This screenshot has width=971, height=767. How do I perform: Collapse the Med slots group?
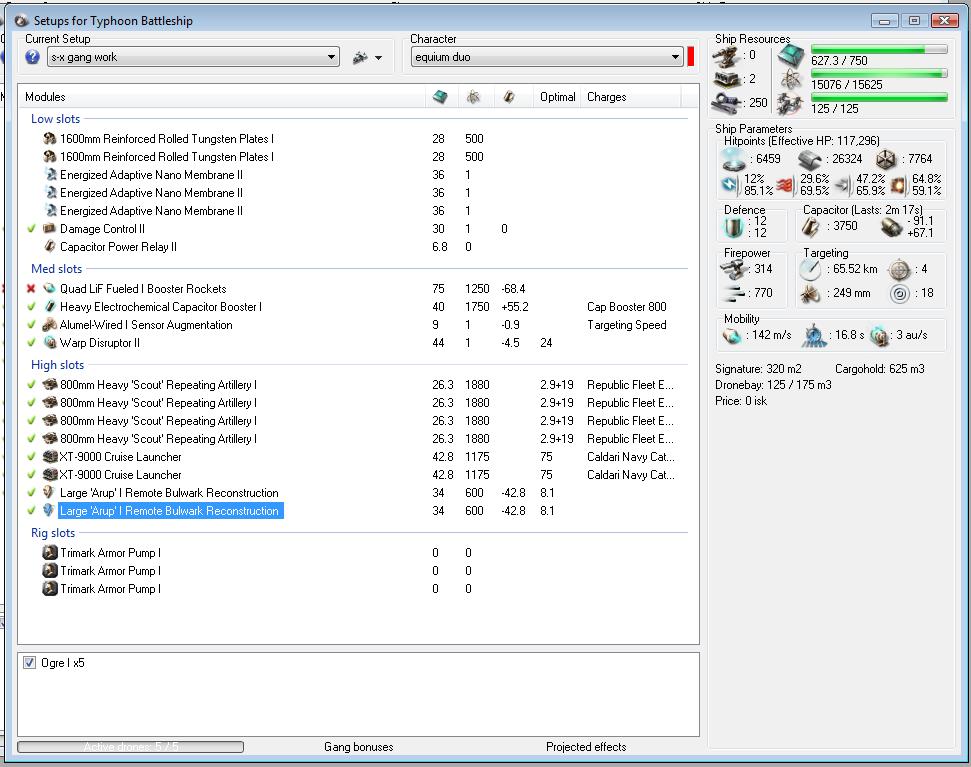coord(56,269)
